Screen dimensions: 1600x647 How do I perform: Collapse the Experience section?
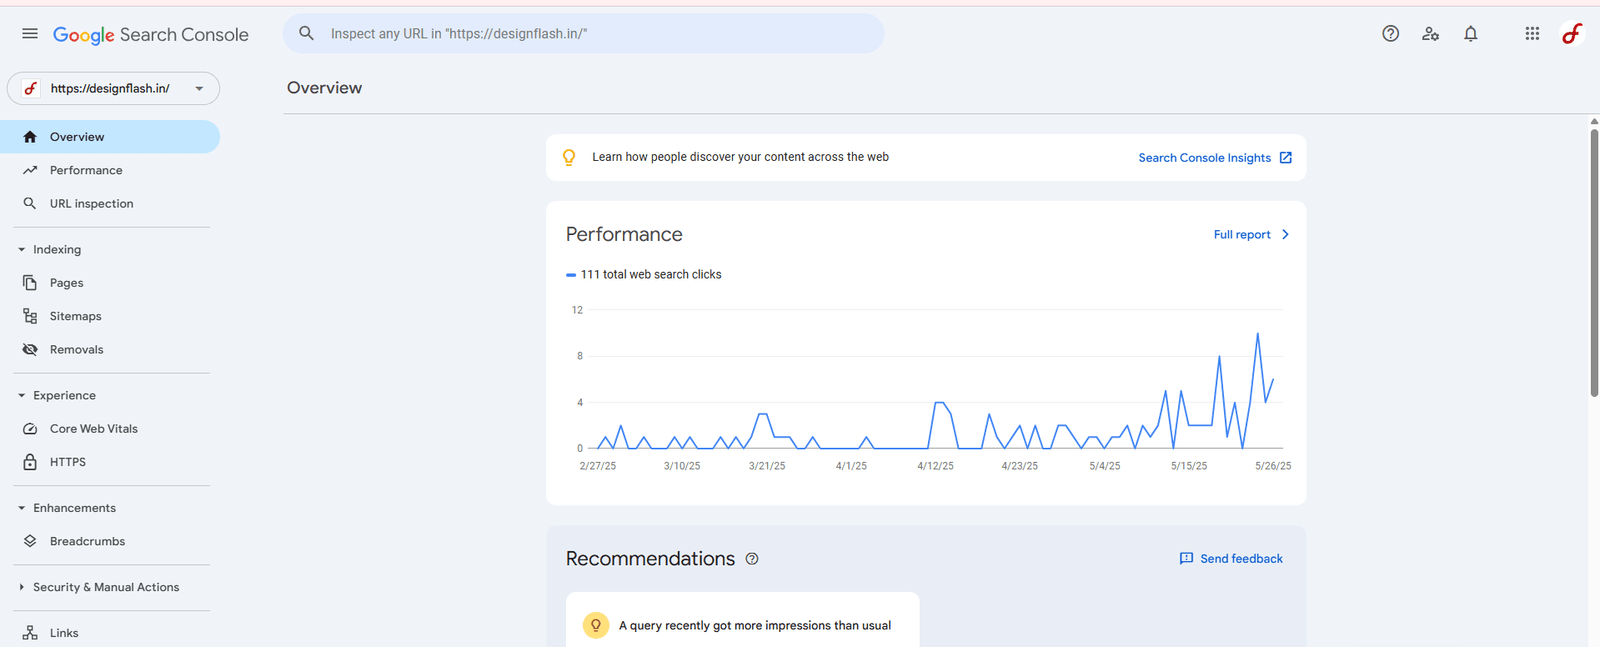pos(21,396)
